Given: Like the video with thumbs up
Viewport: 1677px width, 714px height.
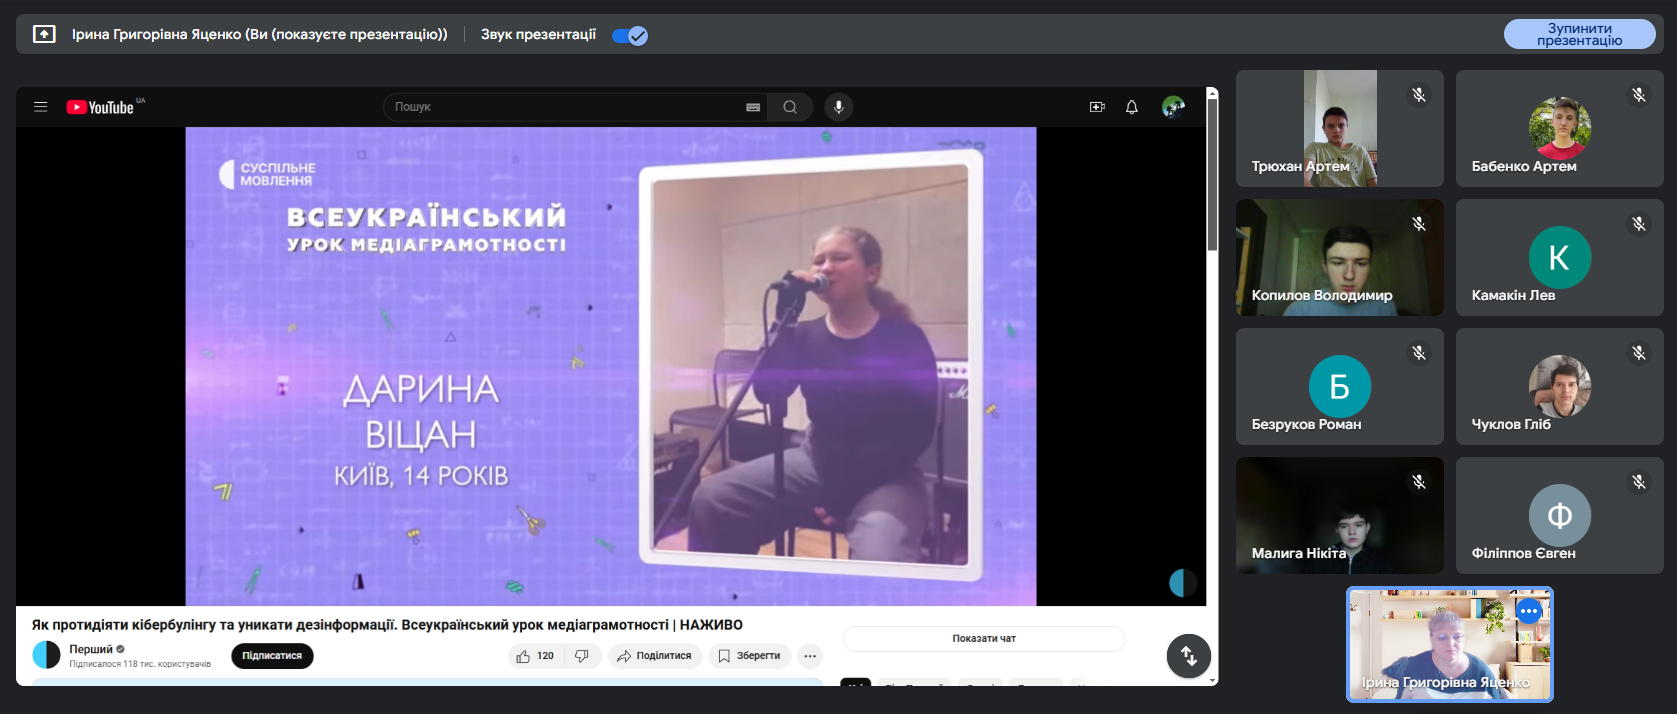Looking at the screenshot, I should point(535,656).
